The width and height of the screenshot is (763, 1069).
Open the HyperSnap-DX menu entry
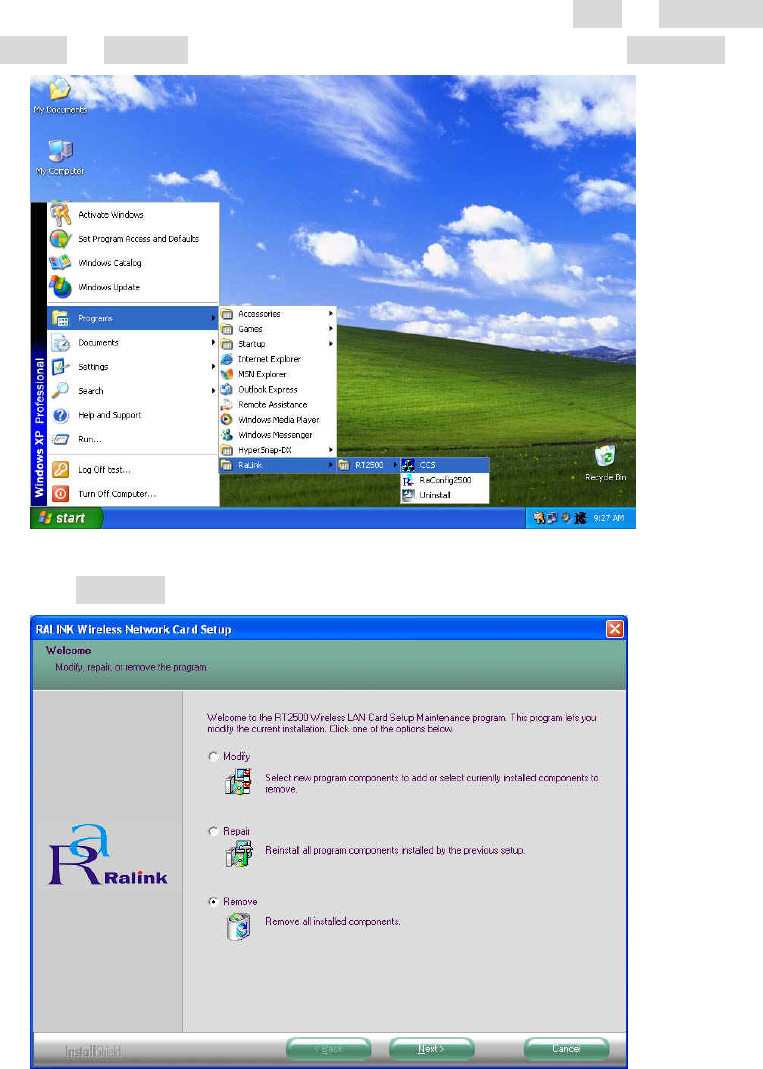(x=278, y=450)
